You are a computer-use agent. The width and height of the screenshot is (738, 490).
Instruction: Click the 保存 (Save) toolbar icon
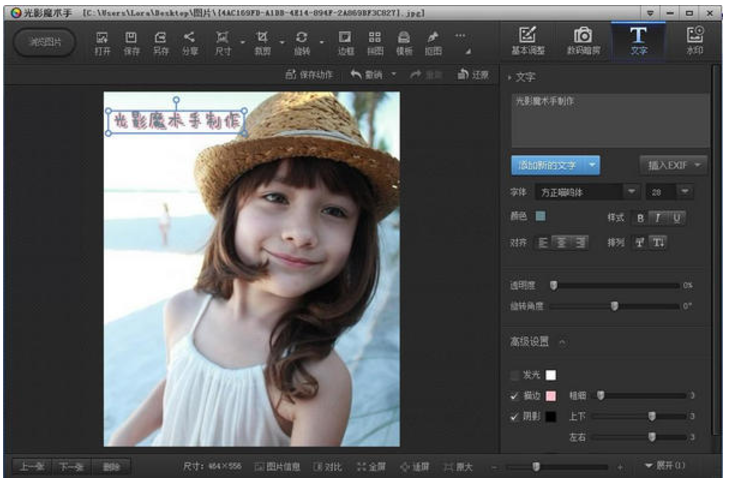coord(131,41)
